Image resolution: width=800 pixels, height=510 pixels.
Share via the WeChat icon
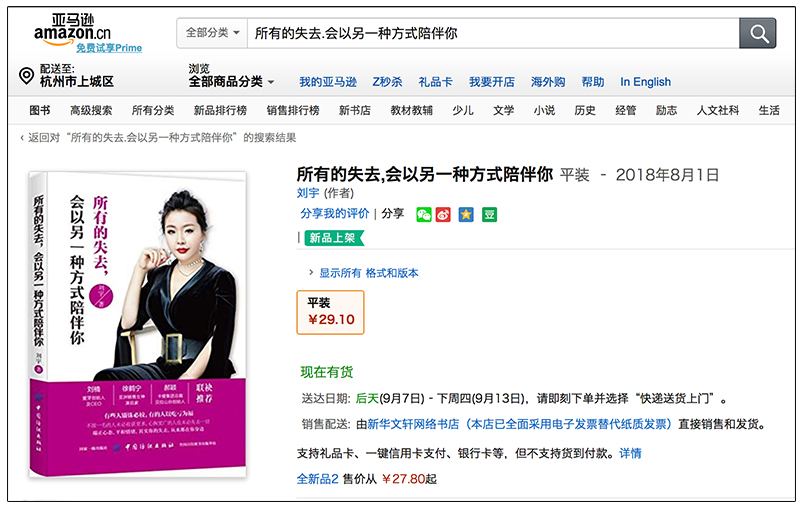[423, 215]
